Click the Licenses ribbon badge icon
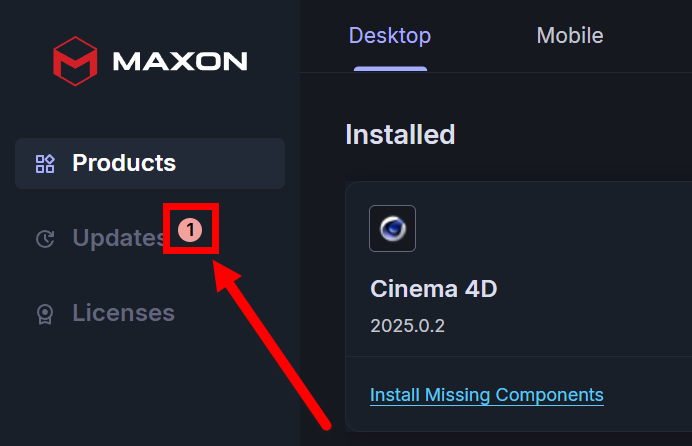The image size is (692, 446). 45,313
